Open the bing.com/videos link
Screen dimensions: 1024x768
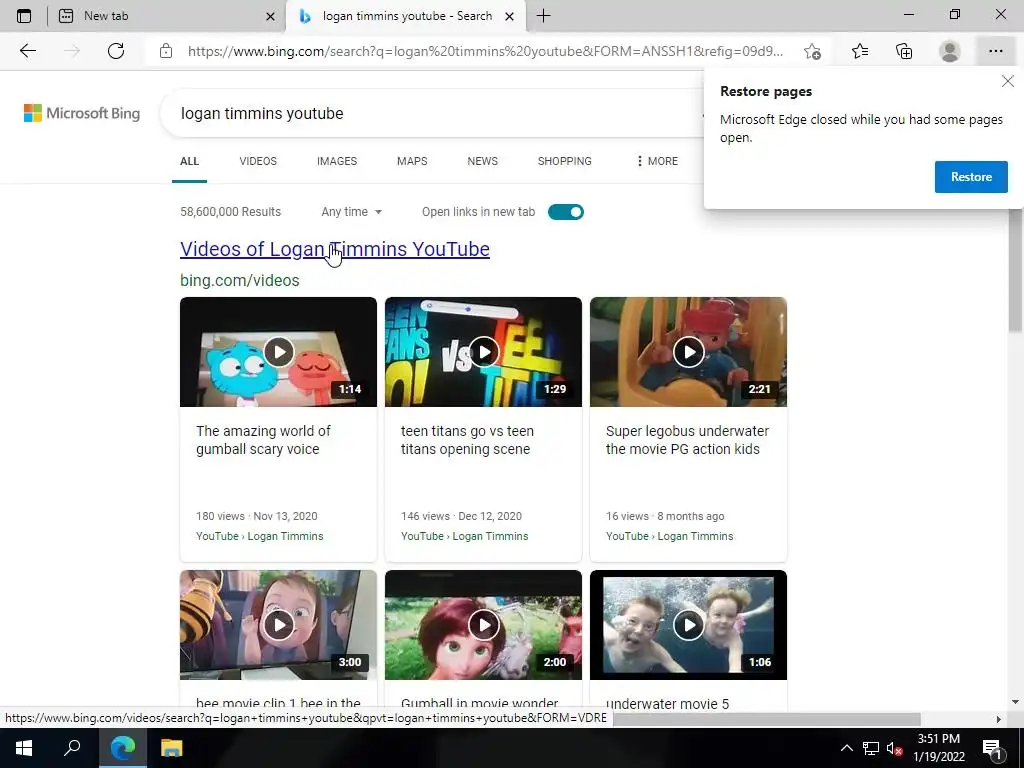click(x=240, y=280)
